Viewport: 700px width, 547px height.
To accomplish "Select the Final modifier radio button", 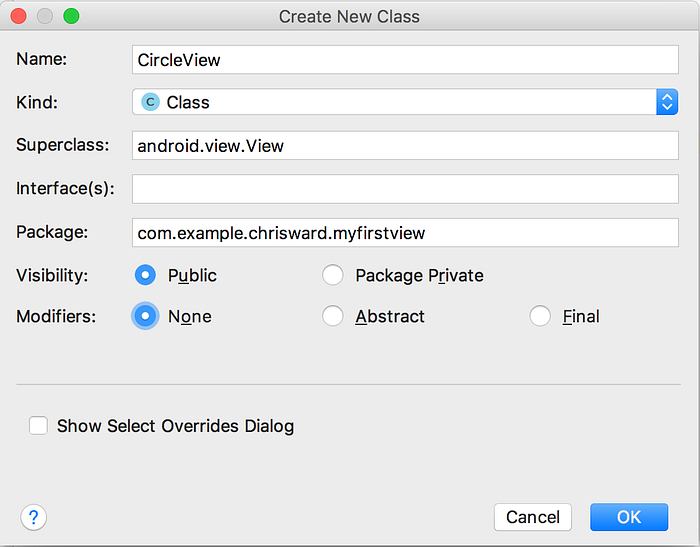I will pyautogui.click(x=540, y=316).
